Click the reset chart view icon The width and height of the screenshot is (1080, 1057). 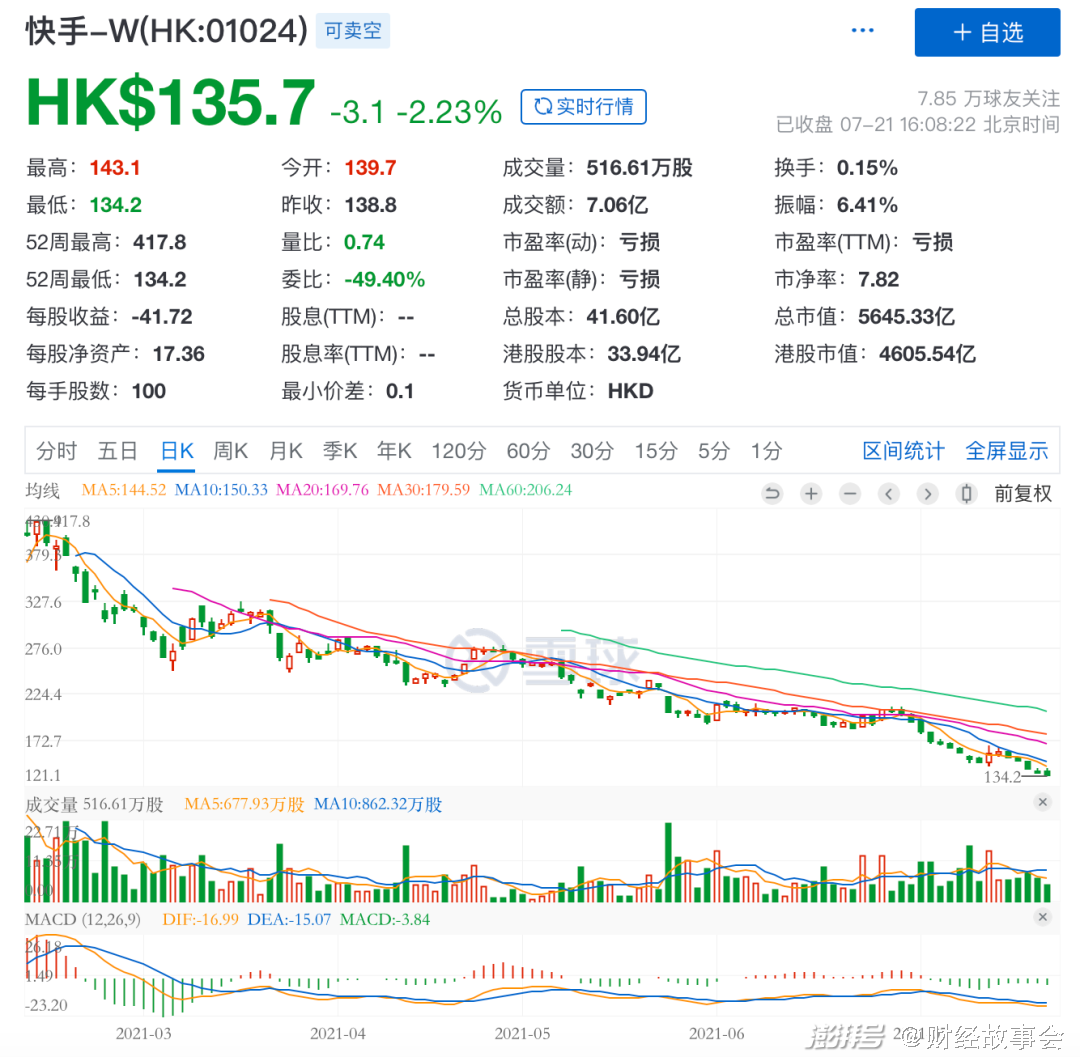(771, 493)
